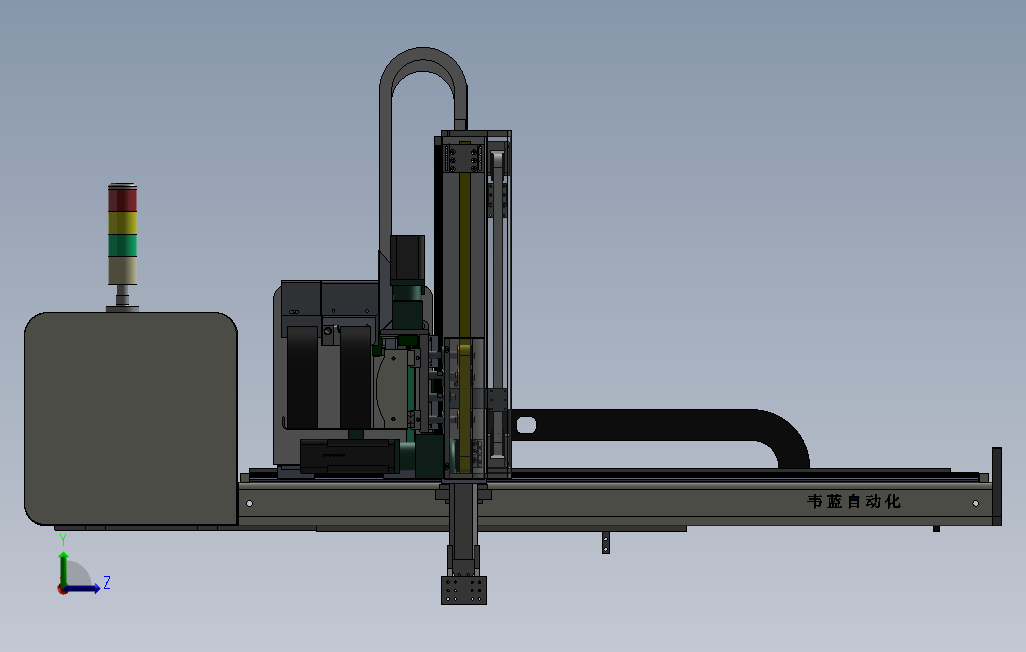Select the end stop plate at beam's right end

pyautogui.click(x=997, y=486)
